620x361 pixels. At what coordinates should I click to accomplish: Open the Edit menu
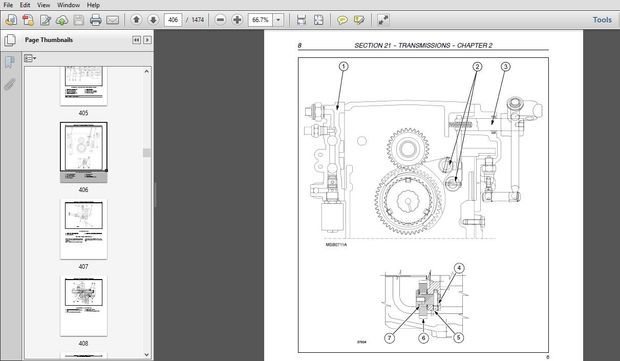click(x=25, y=5)
